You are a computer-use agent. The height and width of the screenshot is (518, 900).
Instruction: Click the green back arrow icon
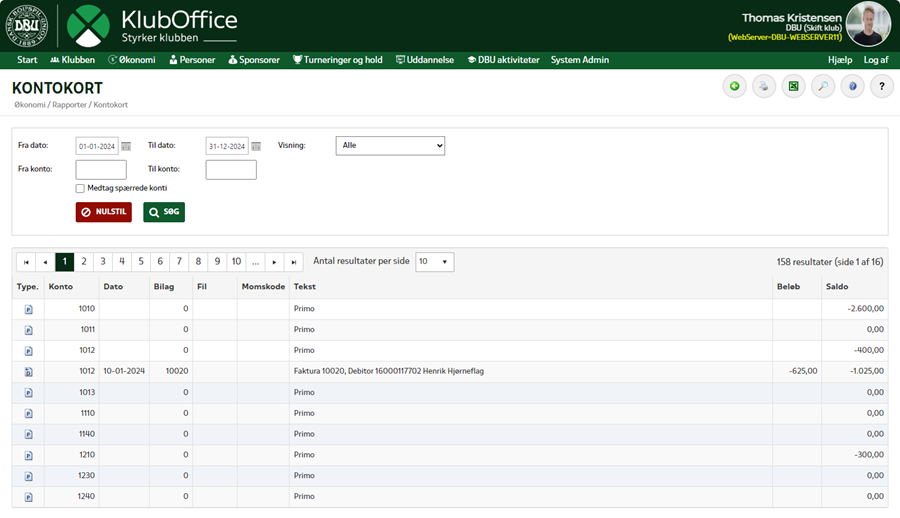tap(734, 87)
